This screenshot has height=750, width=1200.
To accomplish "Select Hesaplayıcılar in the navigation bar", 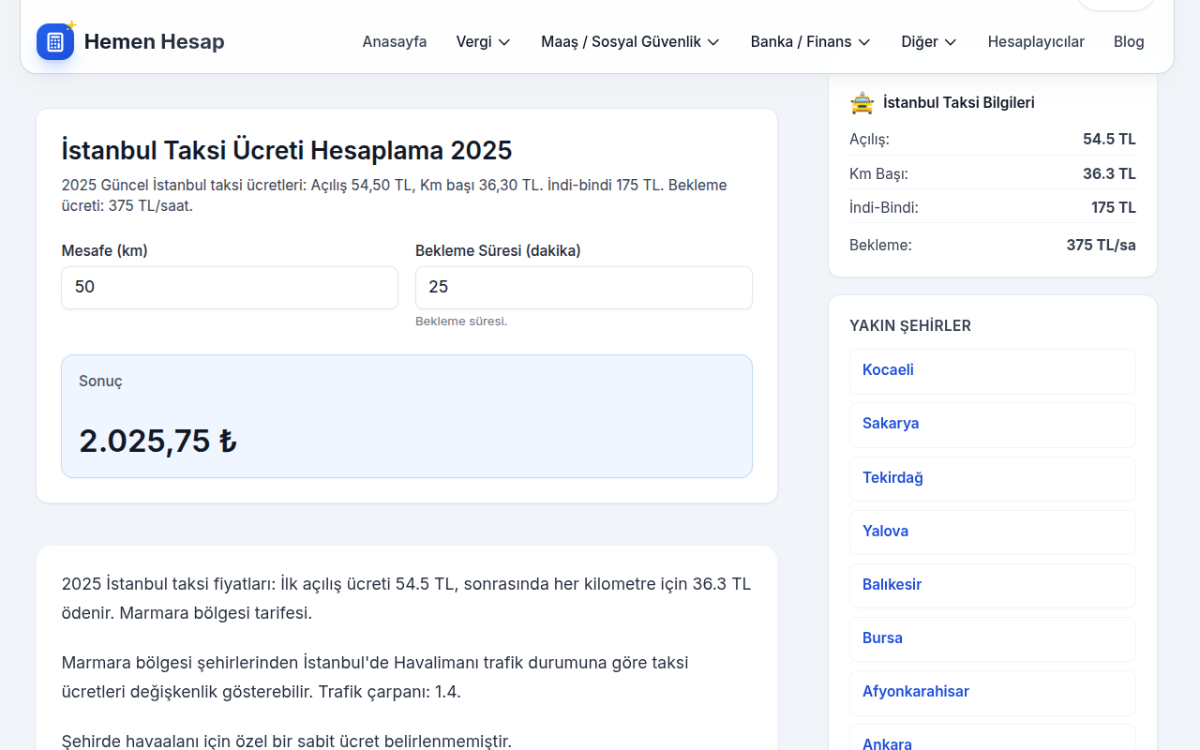I will (1036, 42).
